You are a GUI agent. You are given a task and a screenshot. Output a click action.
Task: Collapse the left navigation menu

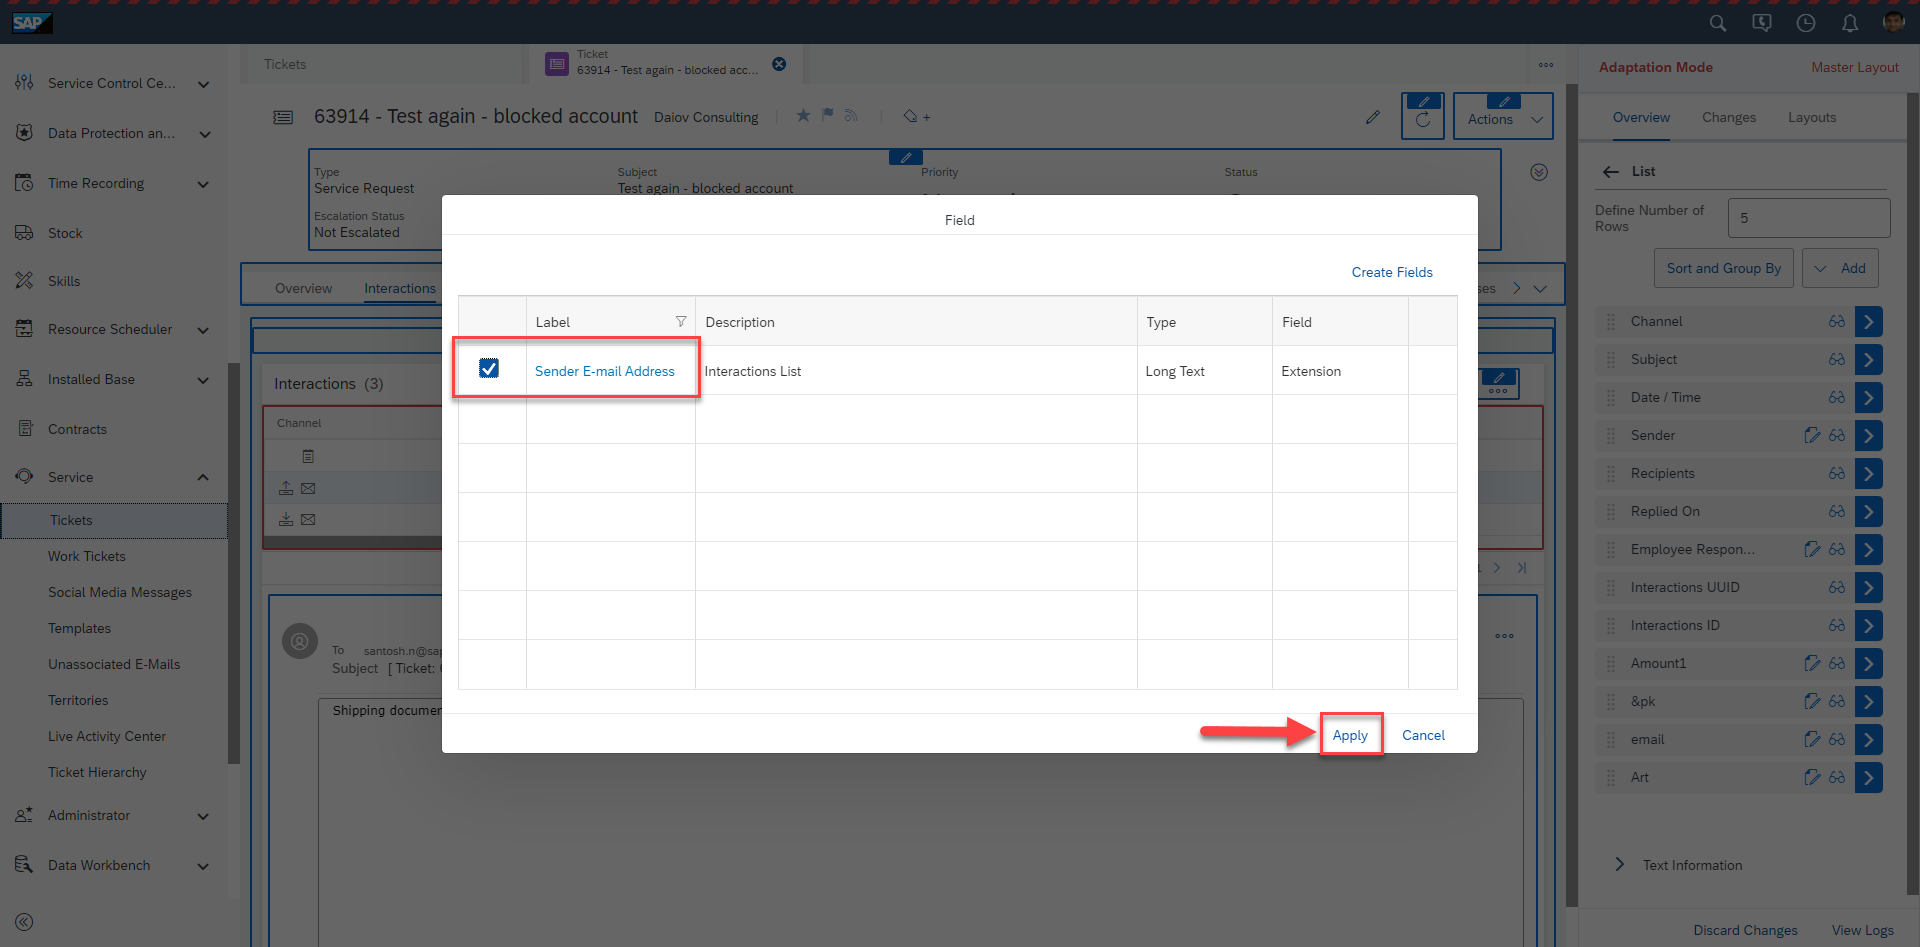tap(24, 922)
